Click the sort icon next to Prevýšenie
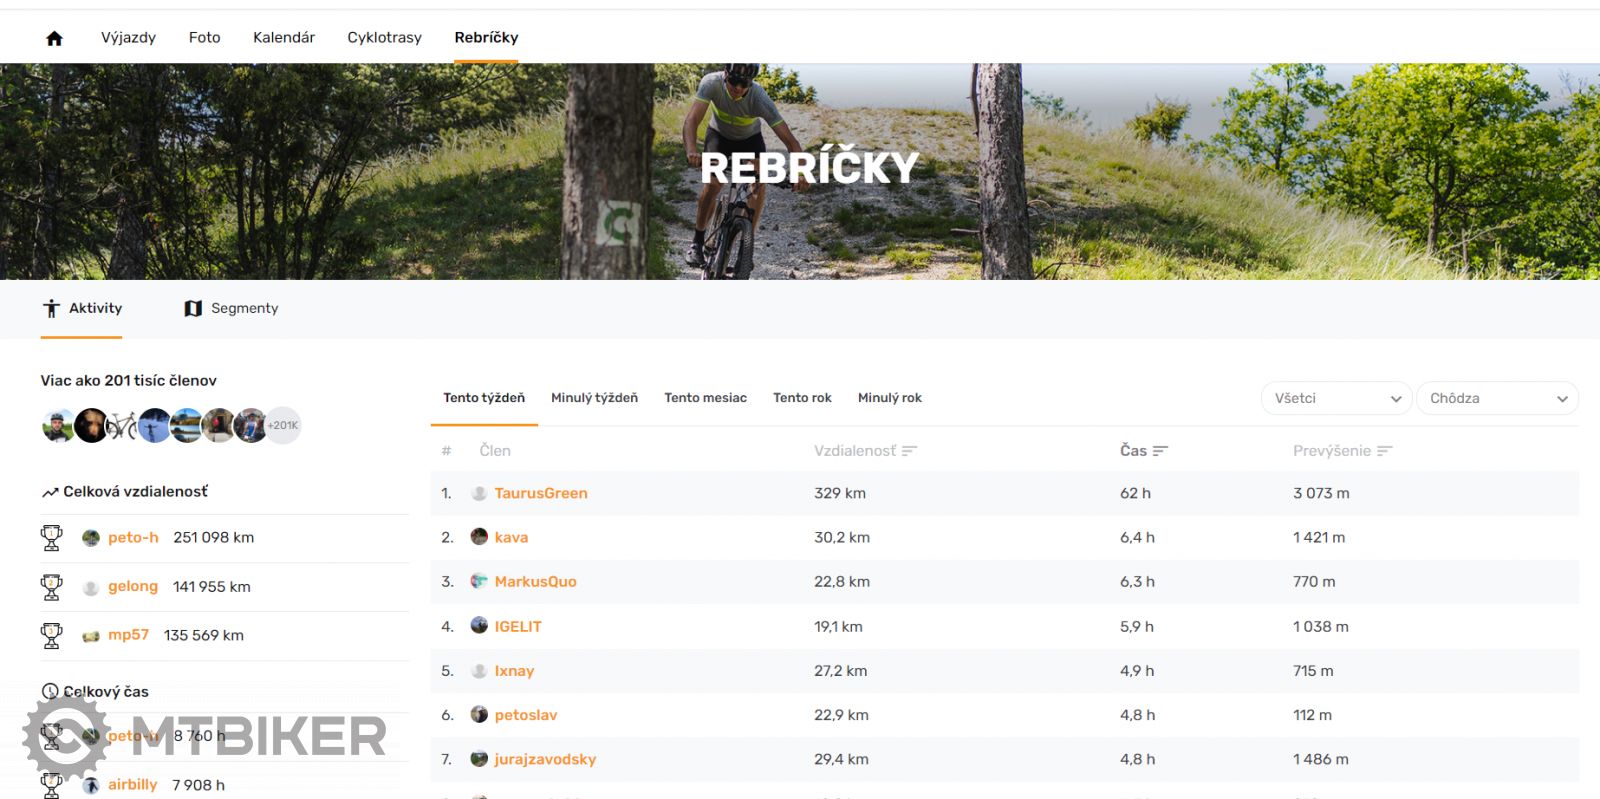Screen dimensions: 1600x799 [1384, 451]
